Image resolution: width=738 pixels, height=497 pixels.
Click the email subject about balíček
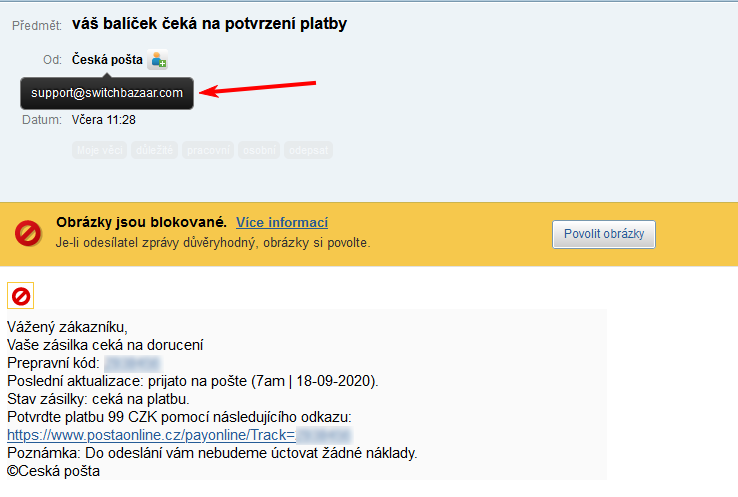(x=209, y=23)
